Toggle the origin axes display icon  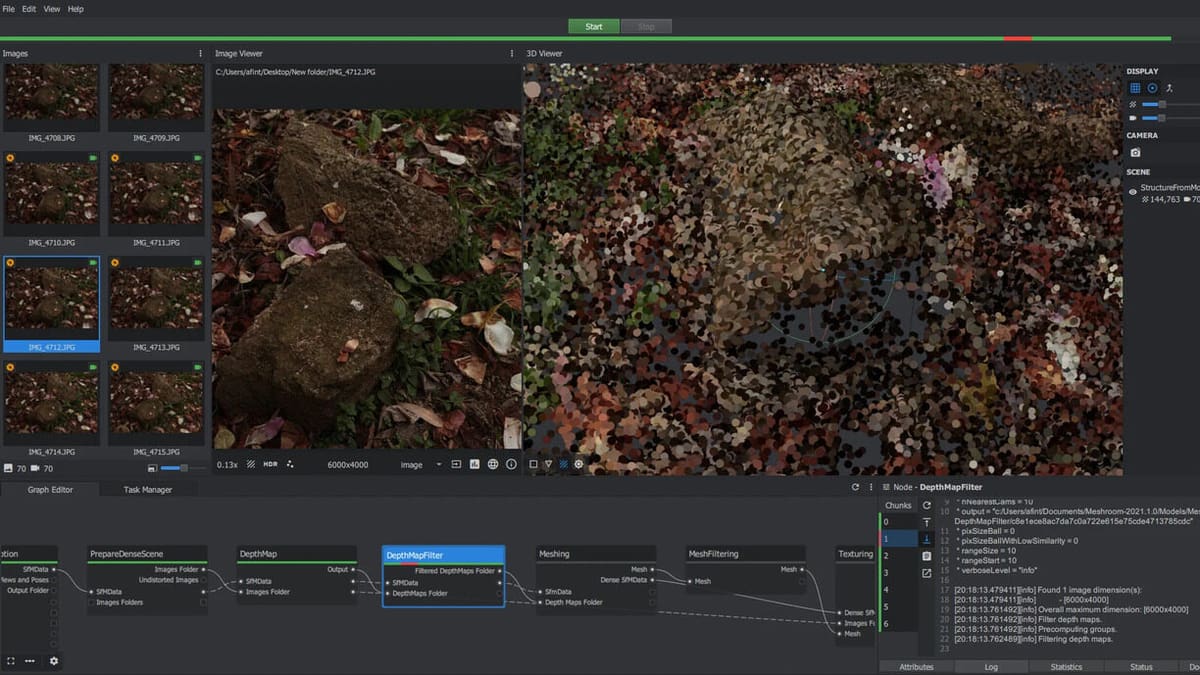[x=1169, y=88]
